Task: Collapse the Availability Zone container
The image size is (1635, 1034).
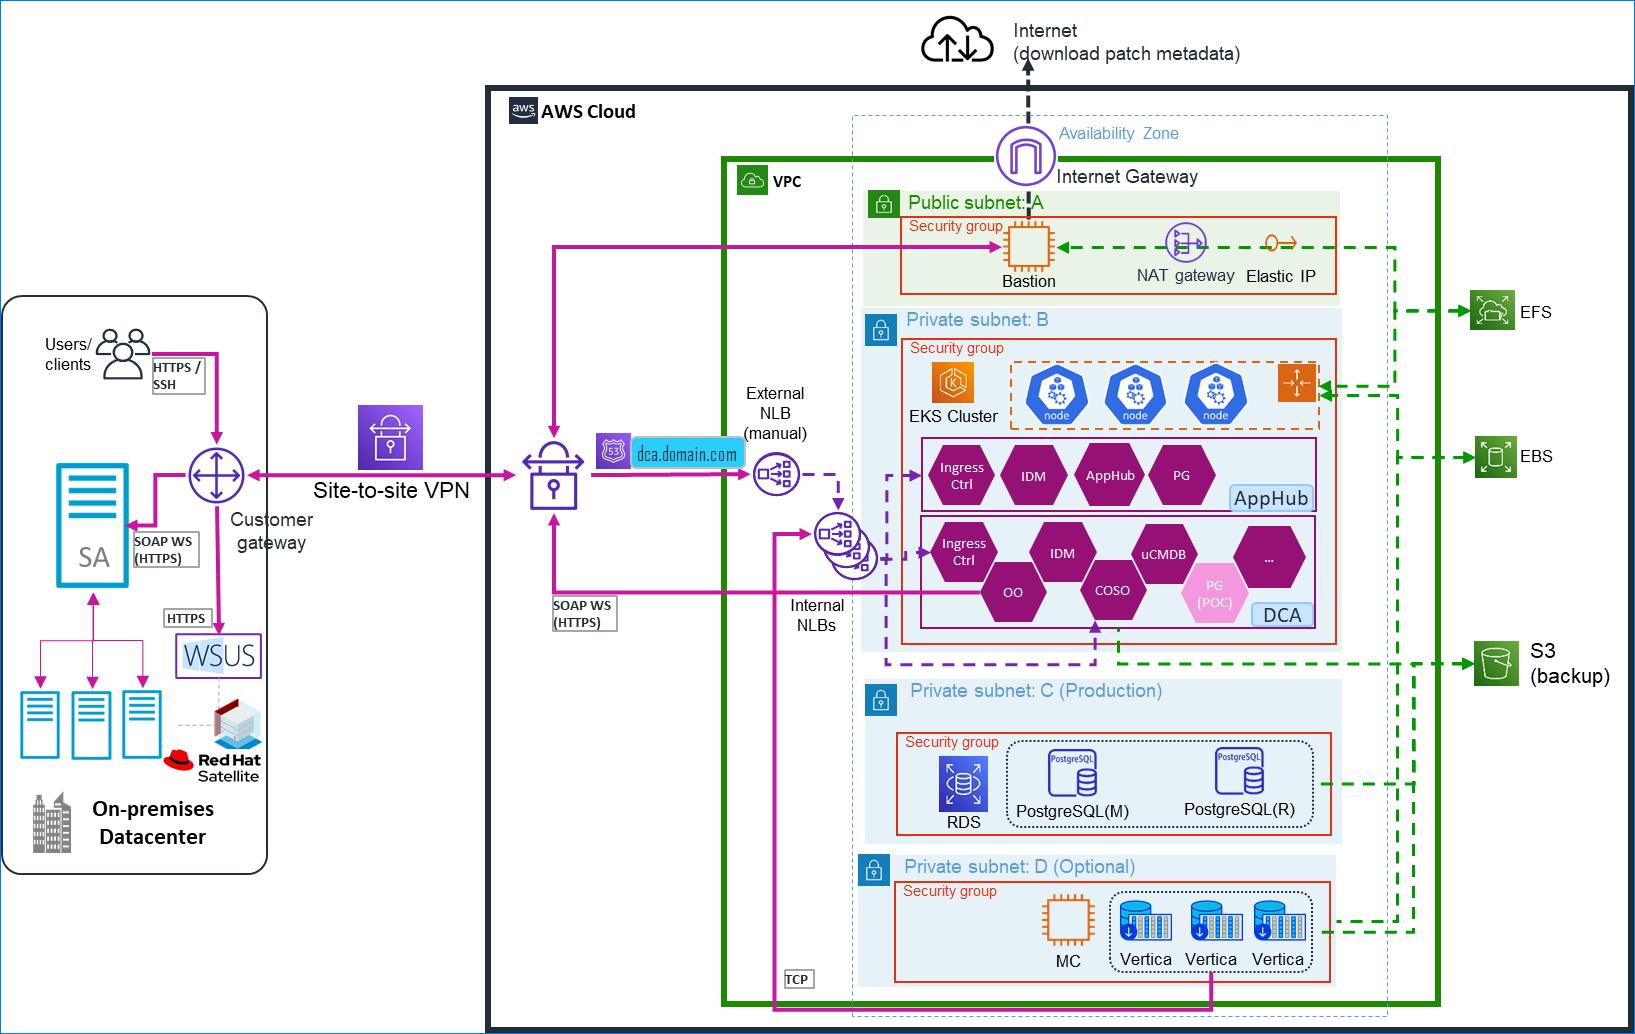Action: tap(1117, 133)
